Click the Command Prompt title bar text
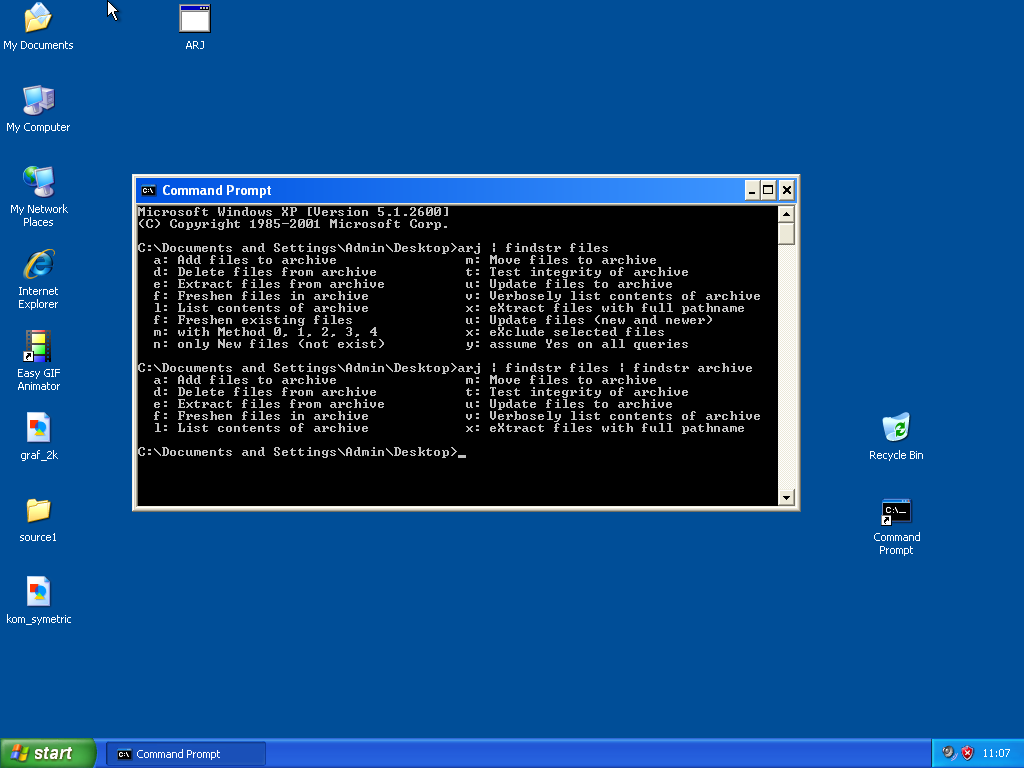 216,191
